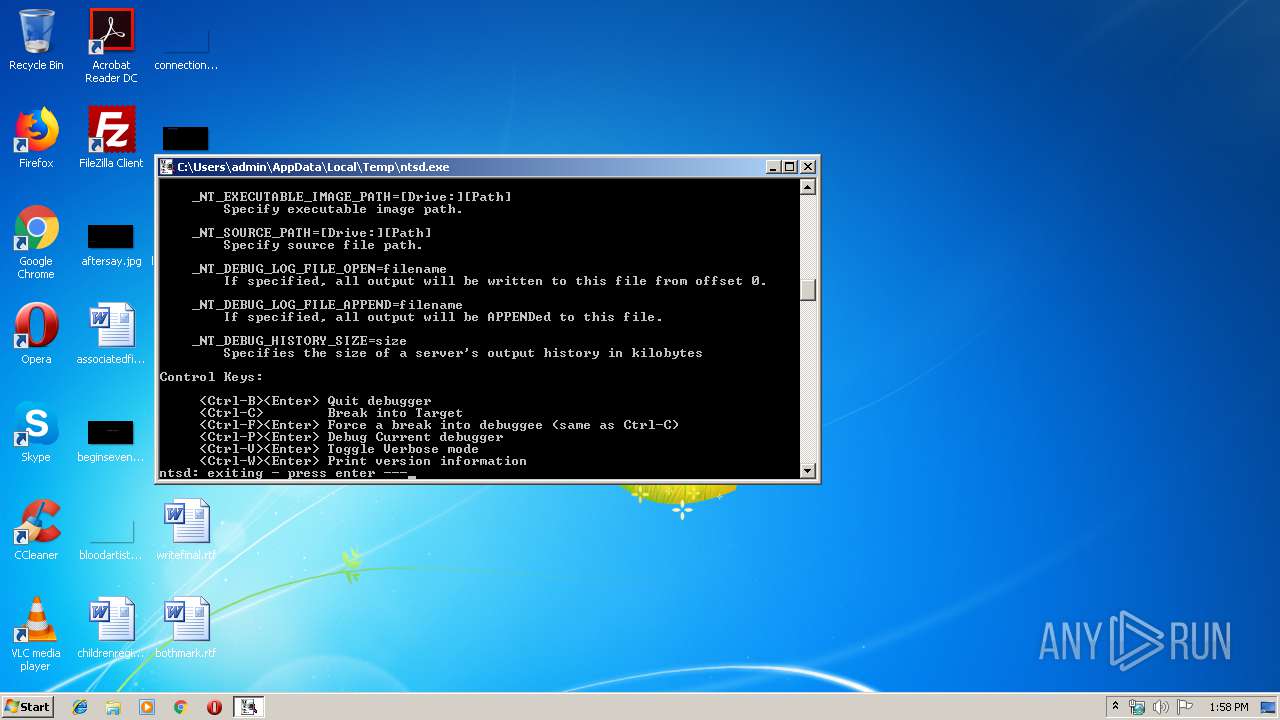
Task: Launch the CCleaner desktop shortcut
Action: pos(36,530)
